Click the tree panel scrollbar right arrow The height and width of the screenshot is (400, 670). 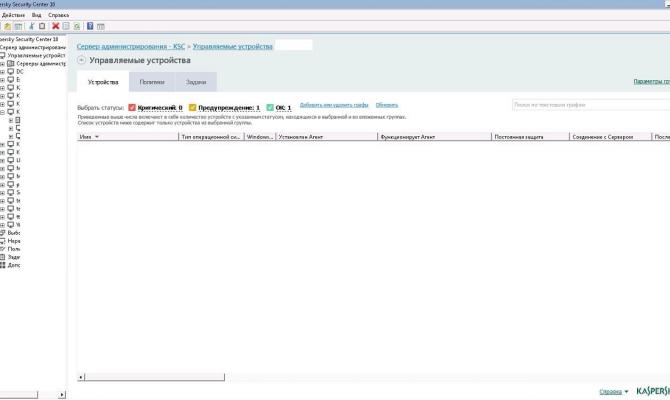62,394
